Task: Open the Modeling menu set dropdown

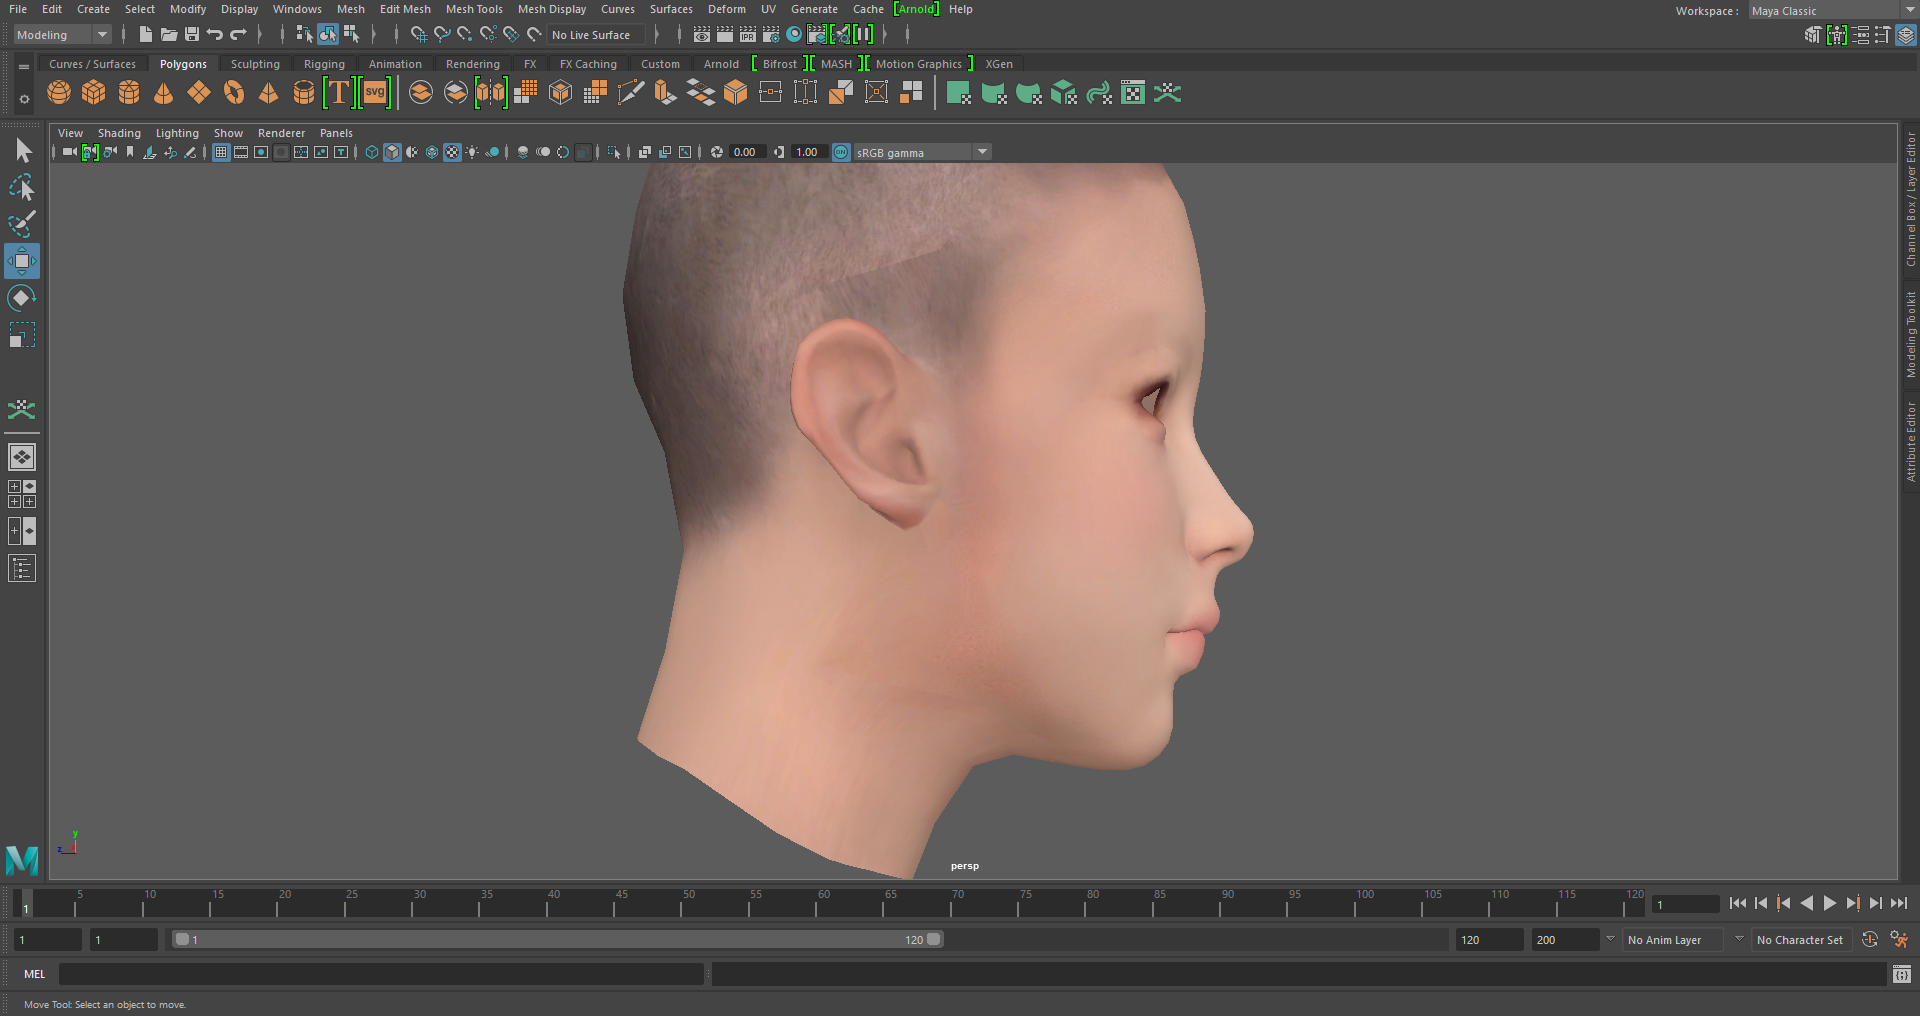Action: pos(62,34)
